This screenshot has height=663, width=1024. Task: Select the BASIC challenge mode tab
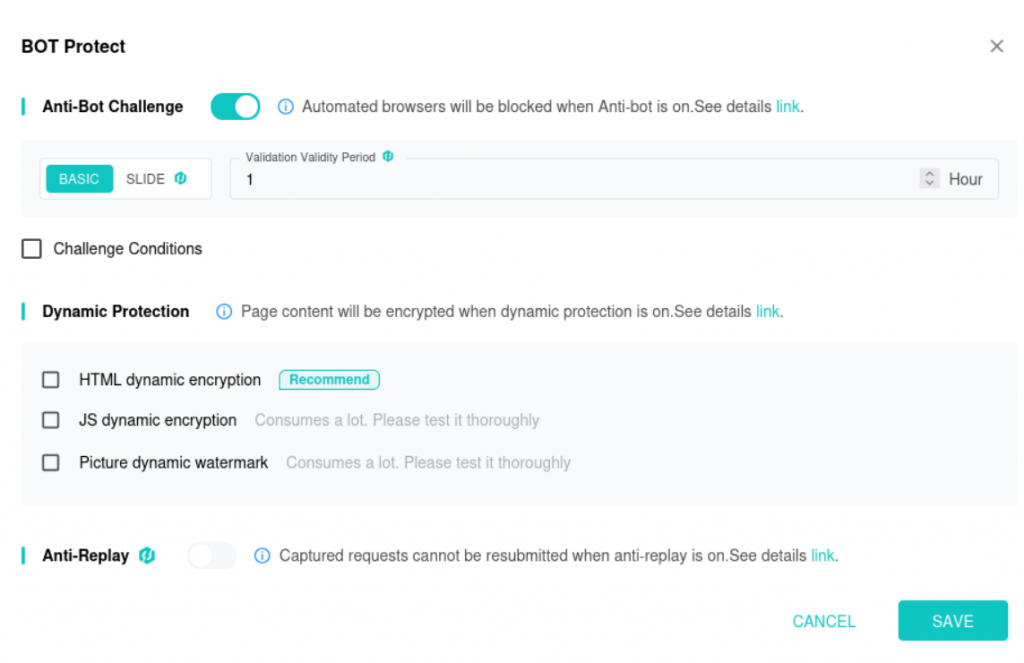pyautogui.click(x=79, y=179)
